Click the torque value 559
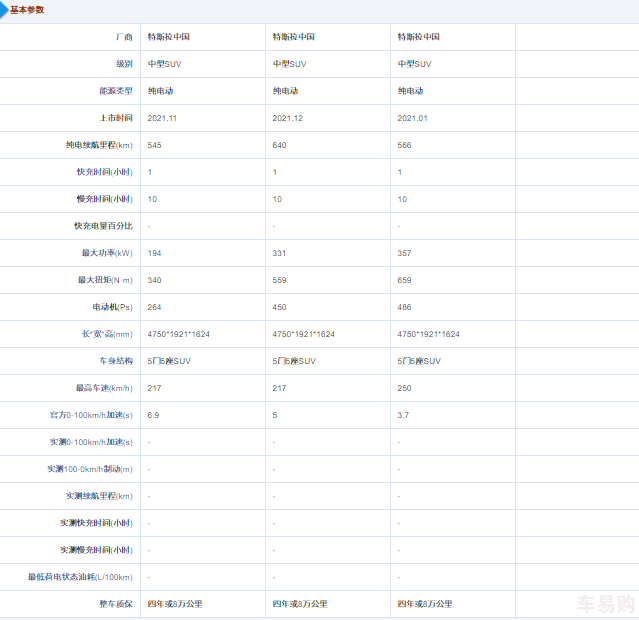 [x=280, y=280]
